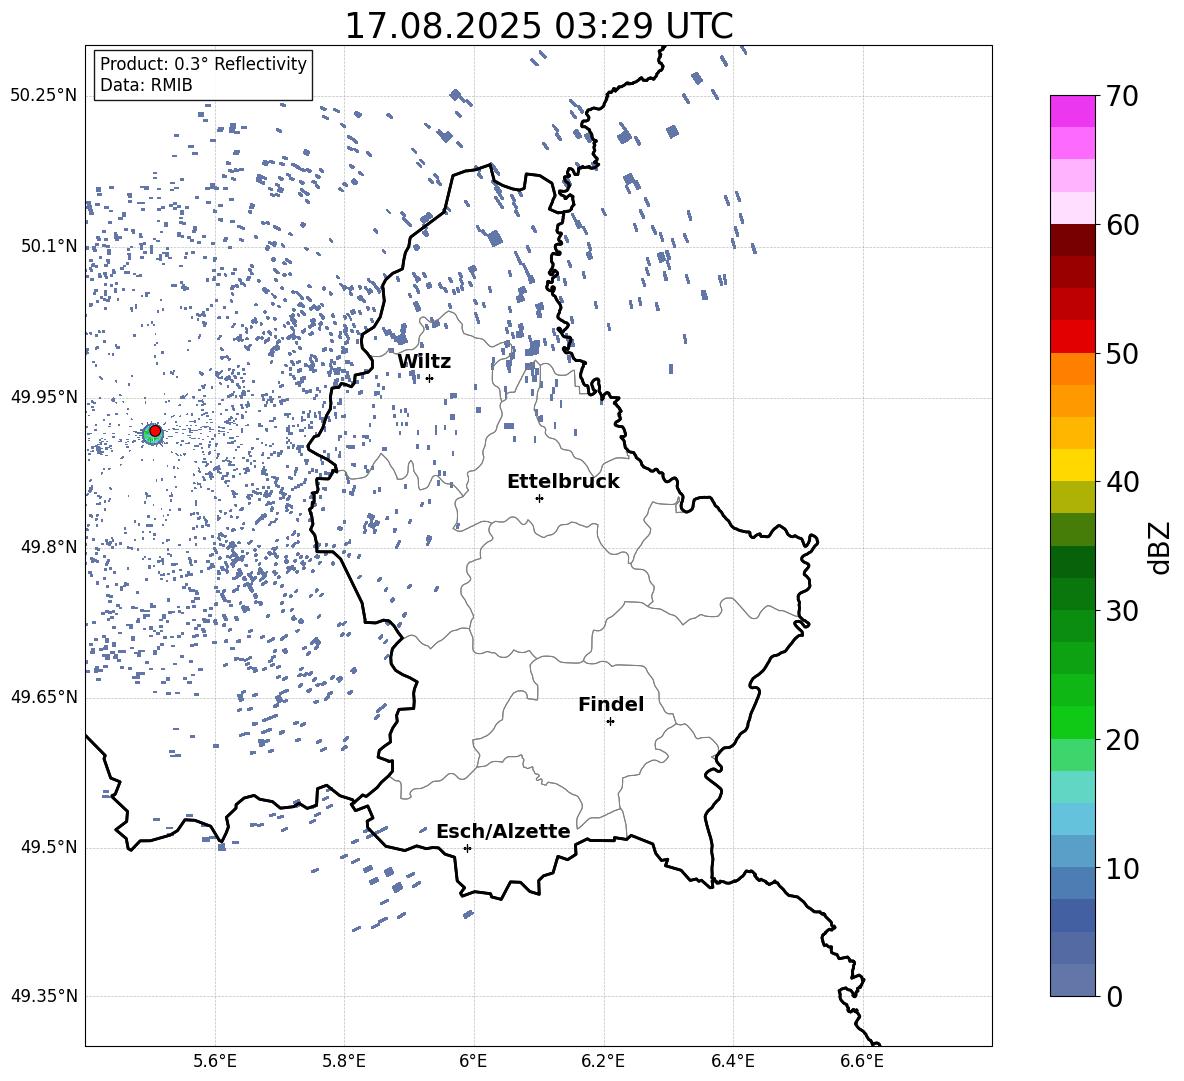Click the 50.25°N latitude label
1184x1081 pixels.
pos(44,96)
